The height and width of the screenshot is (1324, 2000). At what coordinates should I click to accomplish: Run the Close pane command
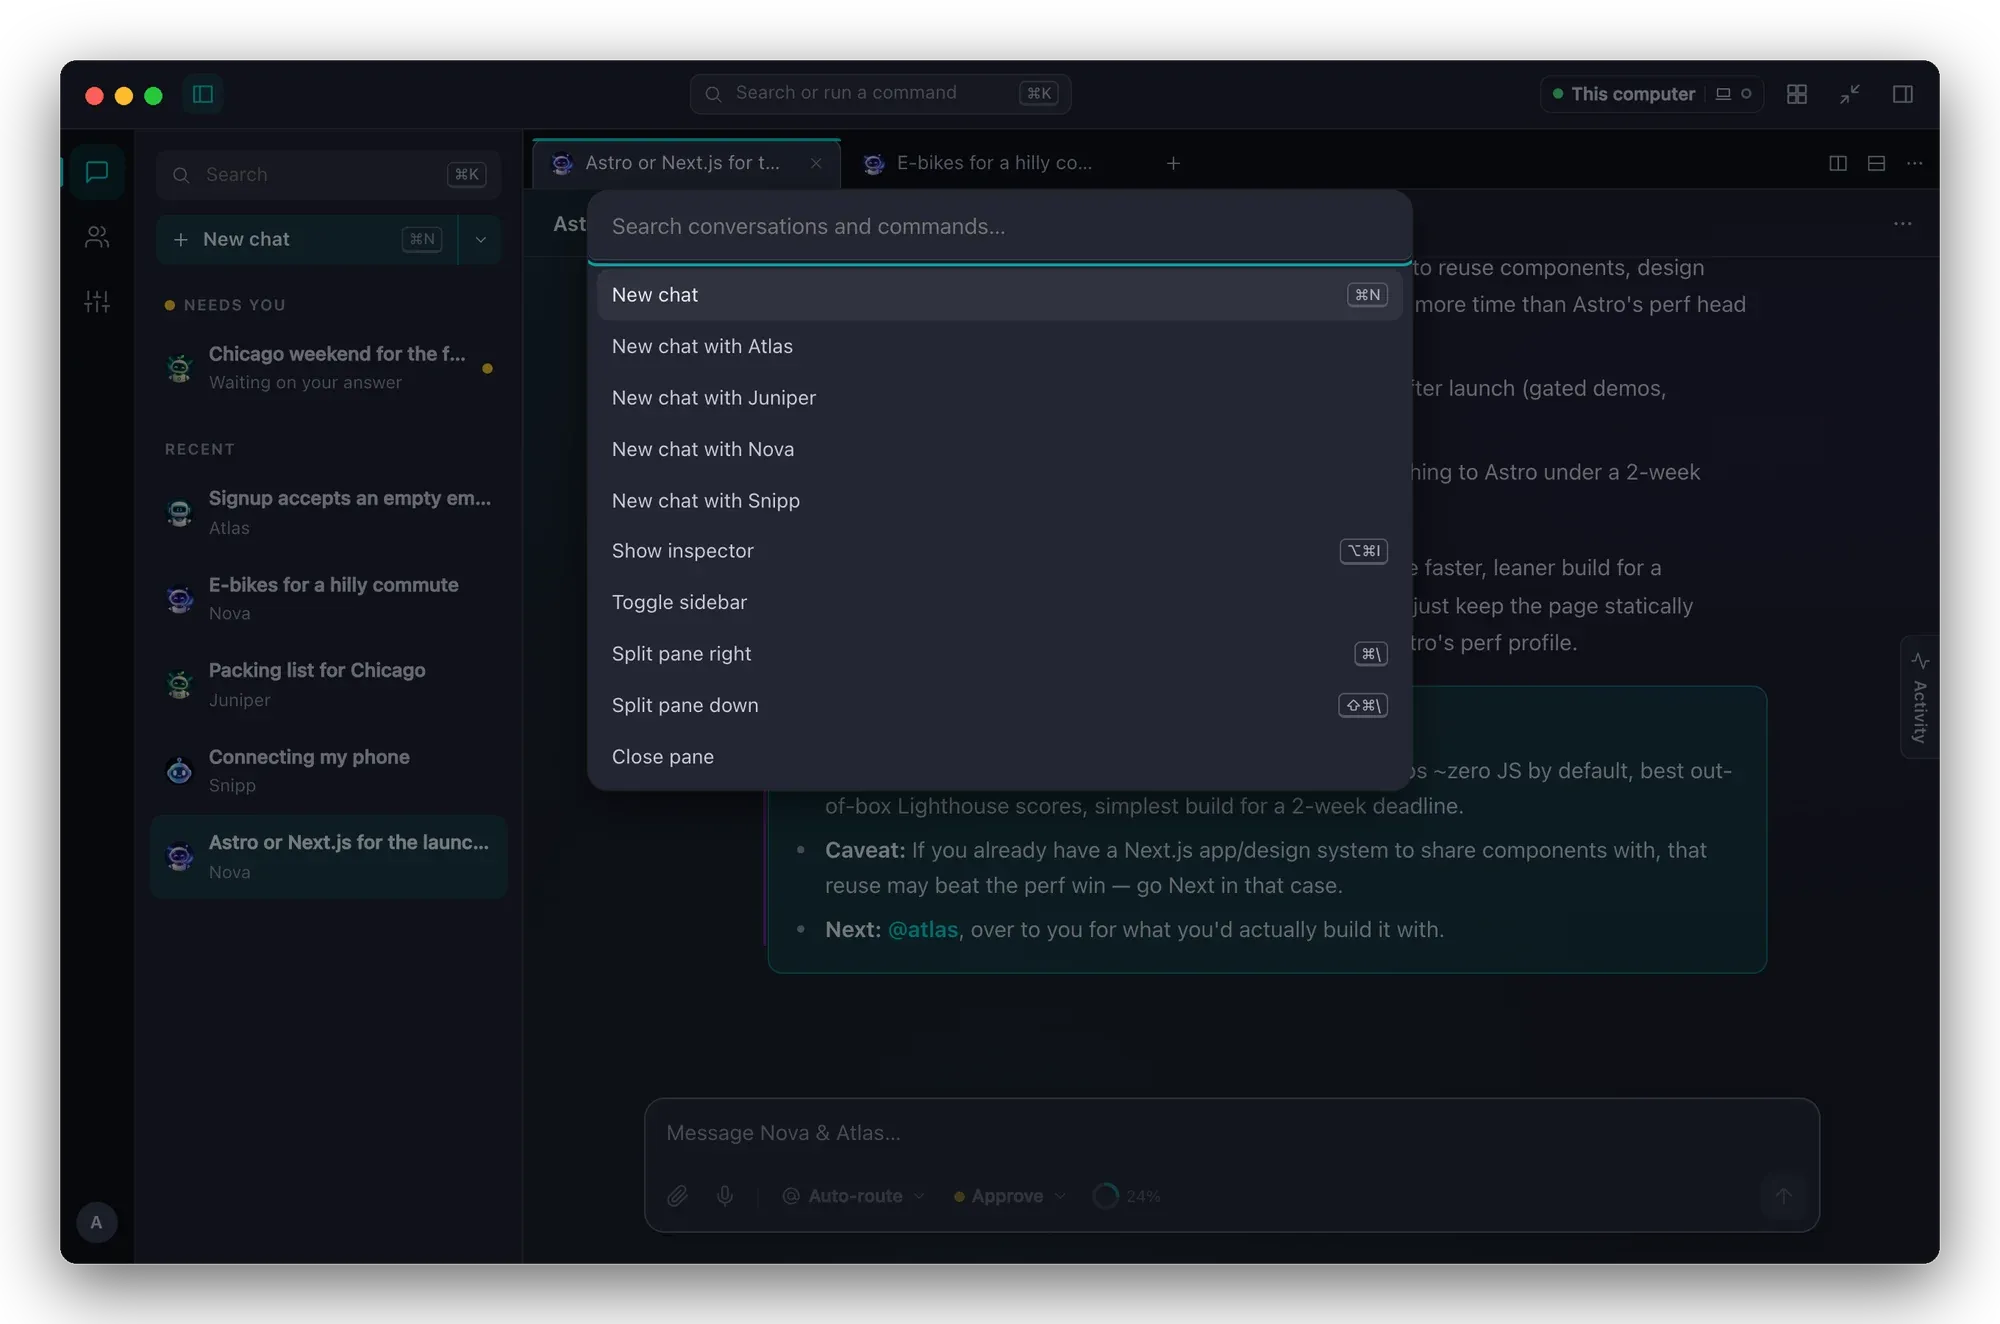[999, 757]
